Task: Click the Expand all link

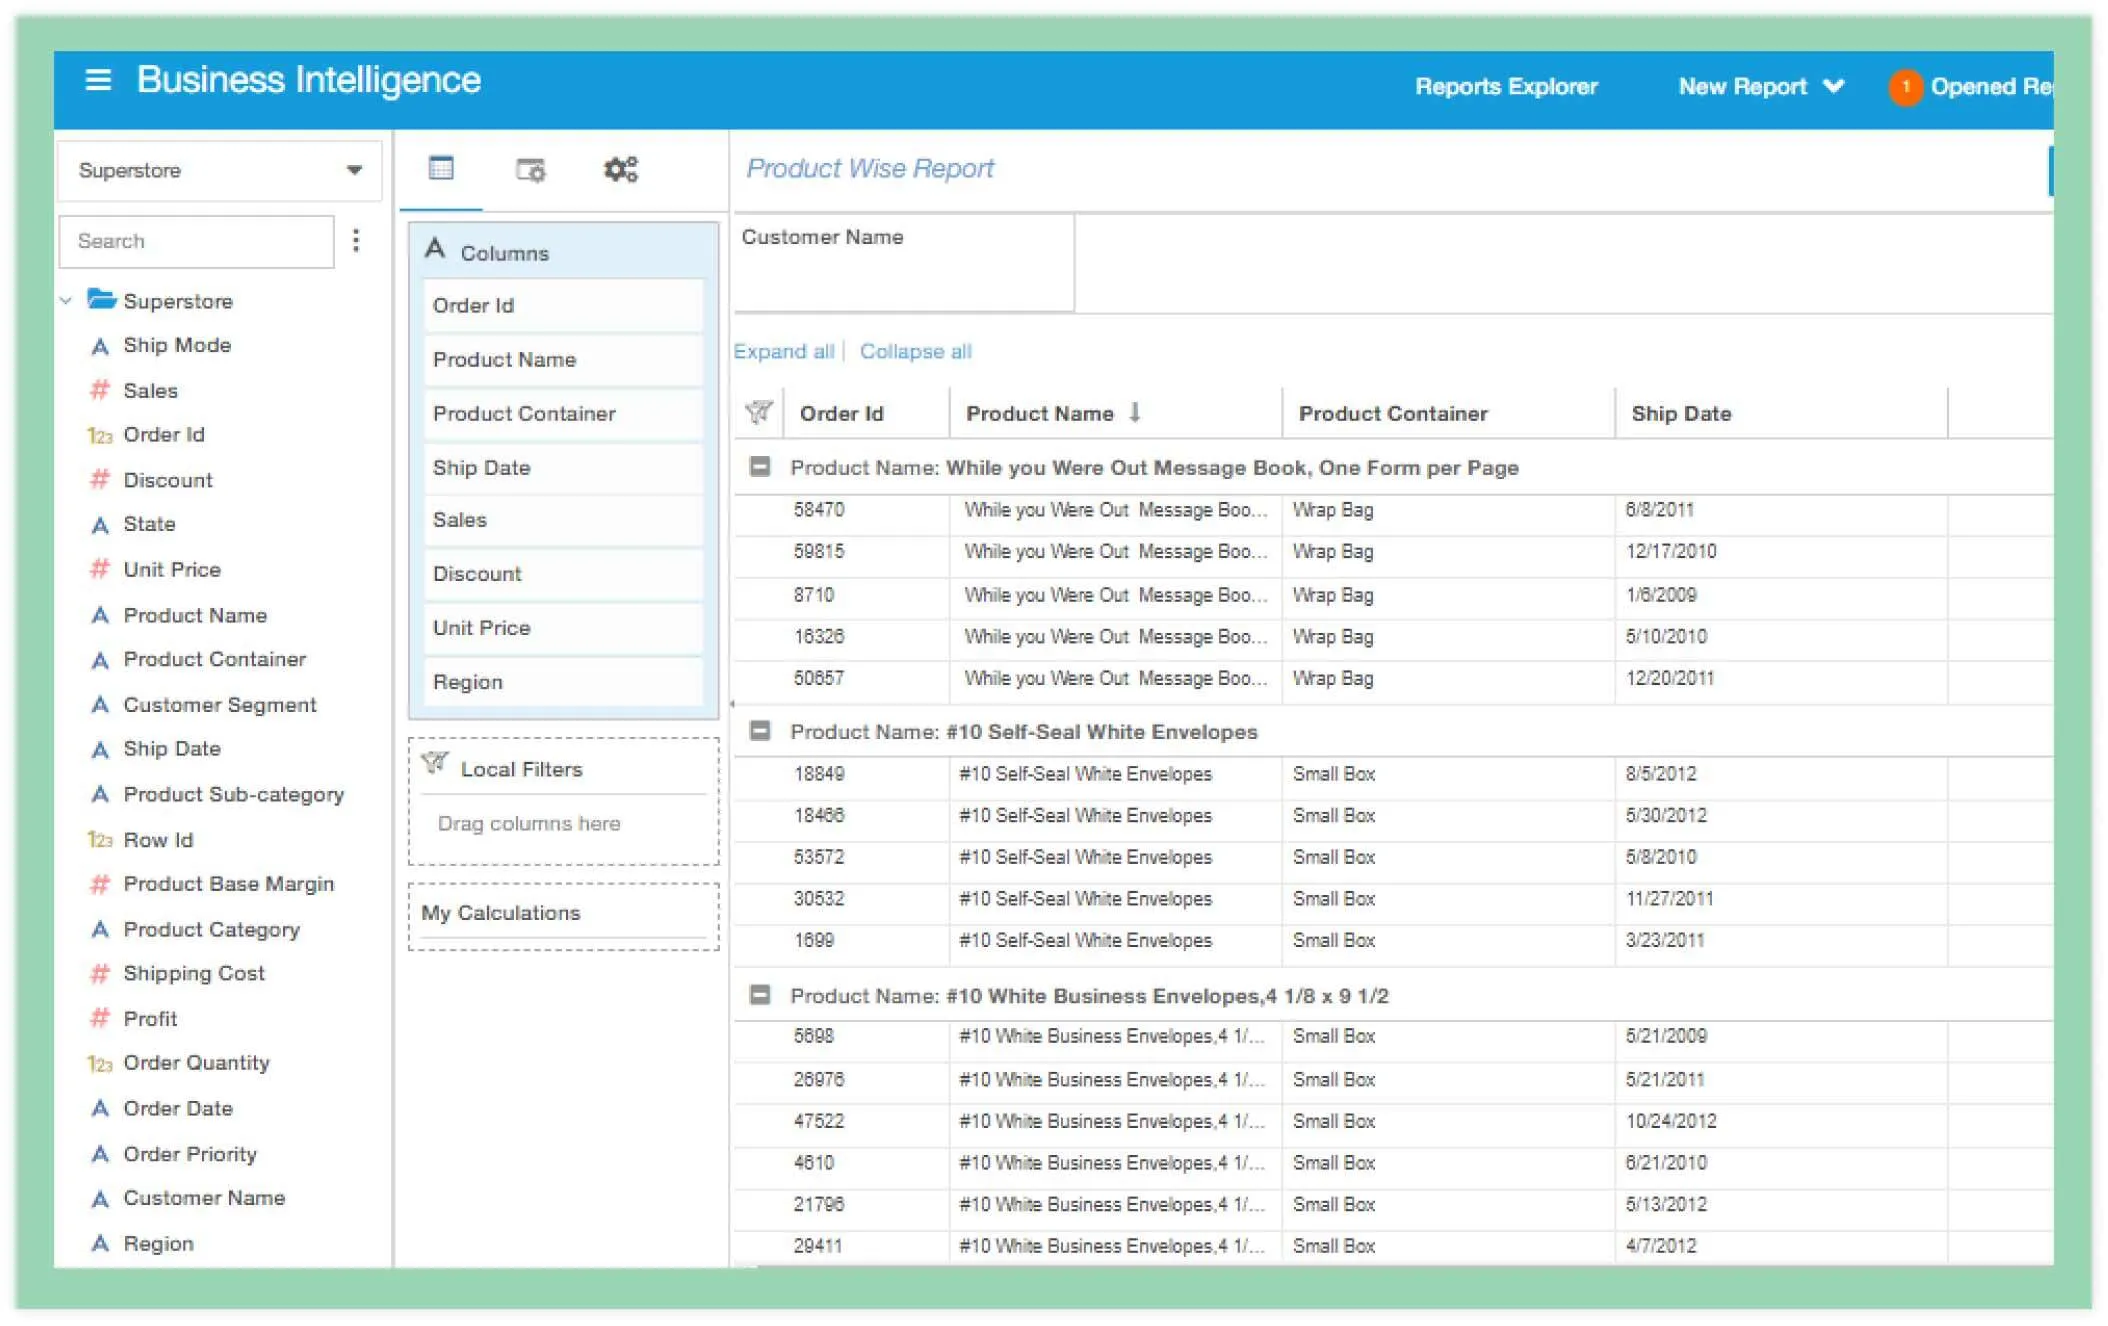Action: (783, 351)
